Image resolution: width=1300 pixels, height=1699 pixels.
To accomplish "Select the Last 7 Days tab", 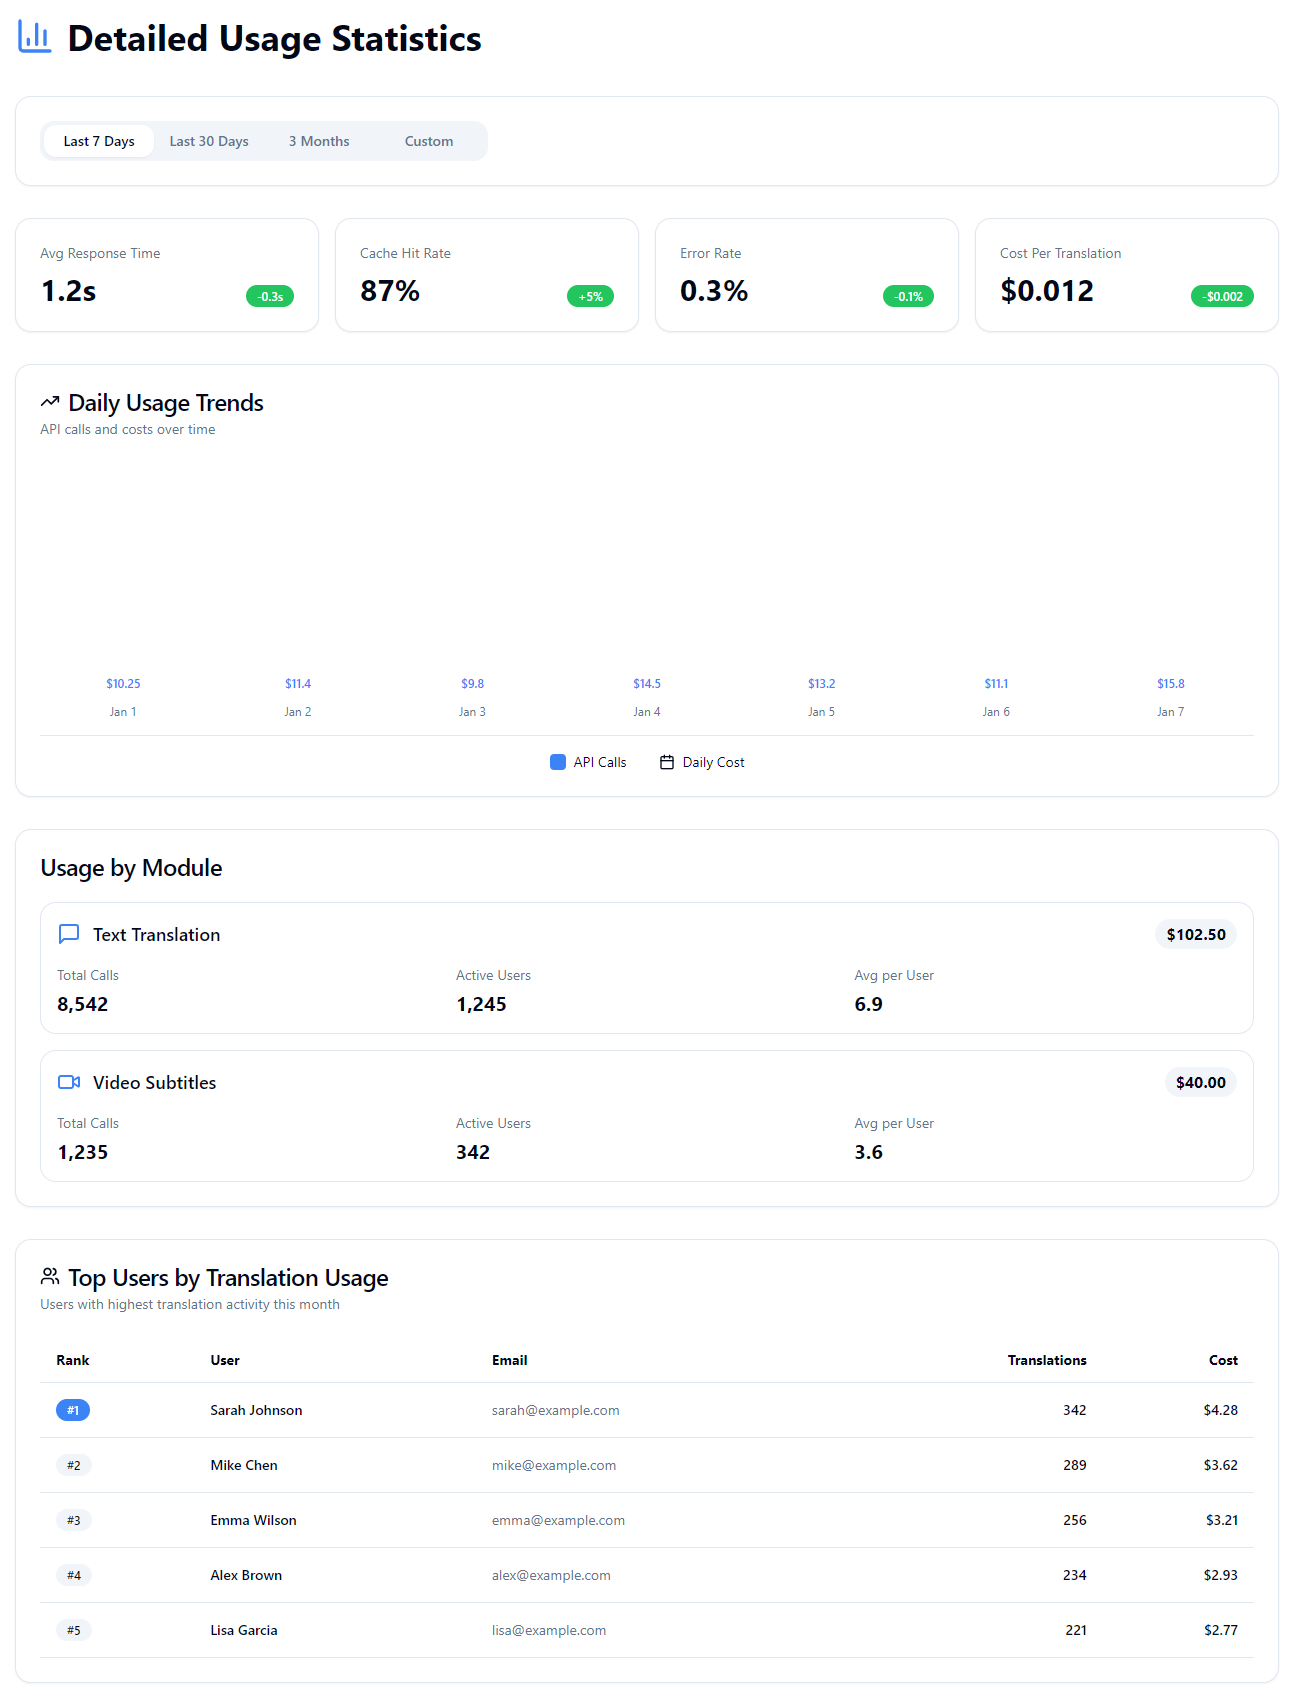I will [99, 141].
